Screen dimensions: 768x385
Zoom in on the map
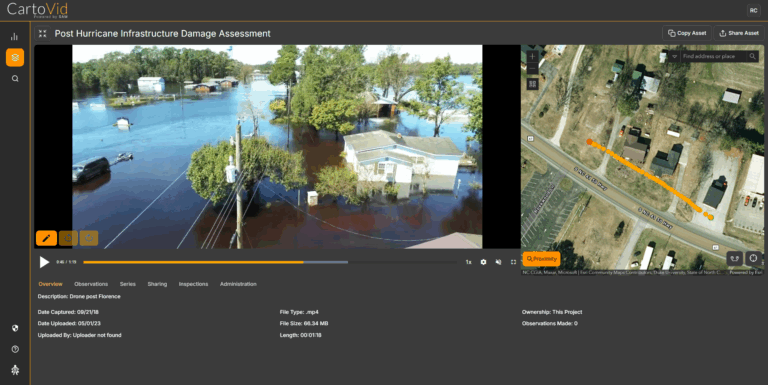pos(532,56)
